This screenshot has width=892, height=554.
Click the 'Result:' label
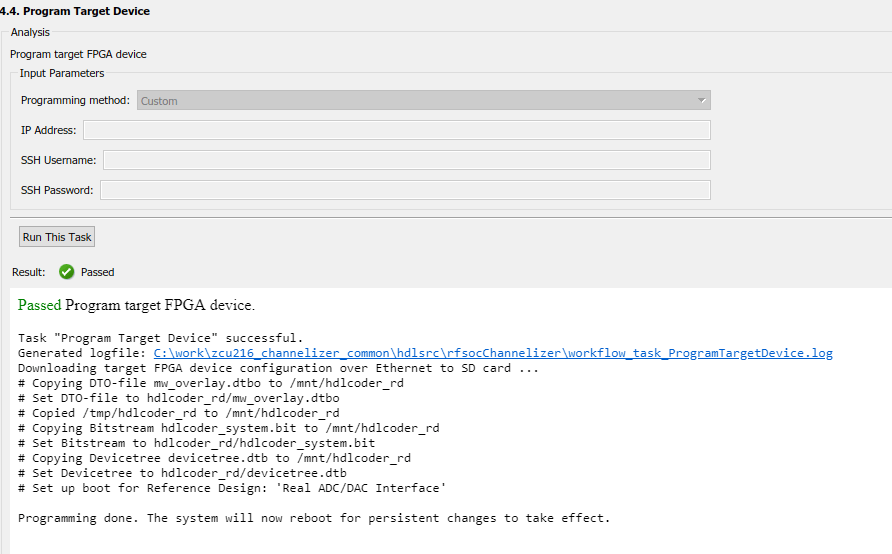pyautogui.click(x=29, y=272)
